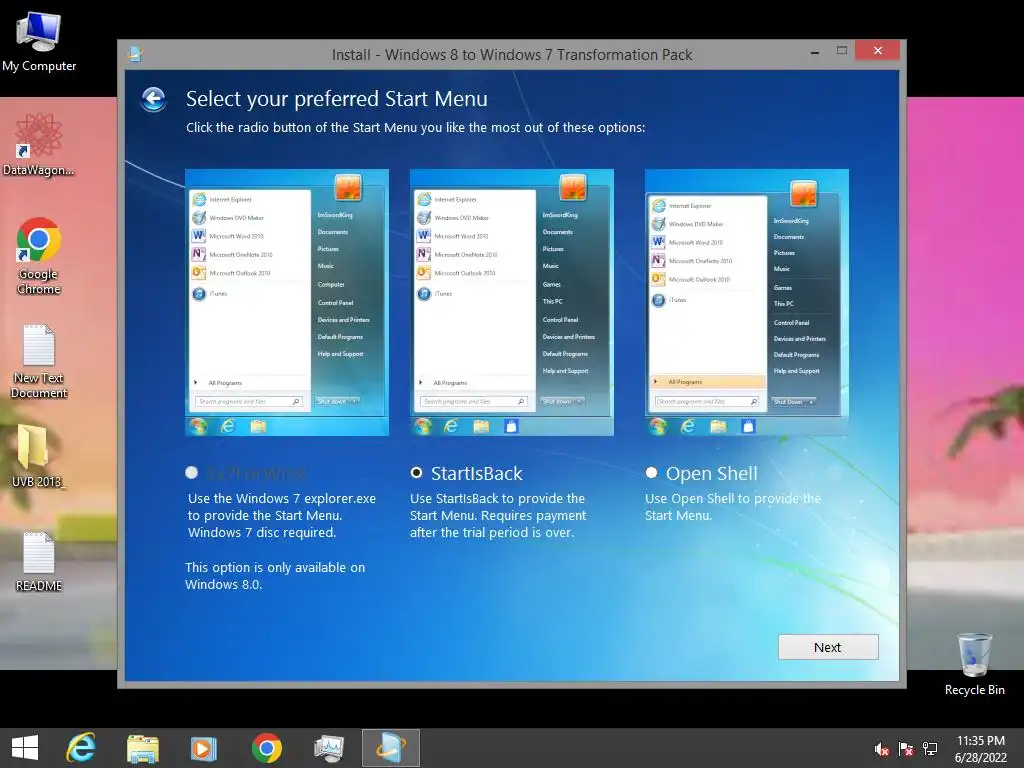Click 'This option is only available on Windows 8.0.' text

point(275,575)
